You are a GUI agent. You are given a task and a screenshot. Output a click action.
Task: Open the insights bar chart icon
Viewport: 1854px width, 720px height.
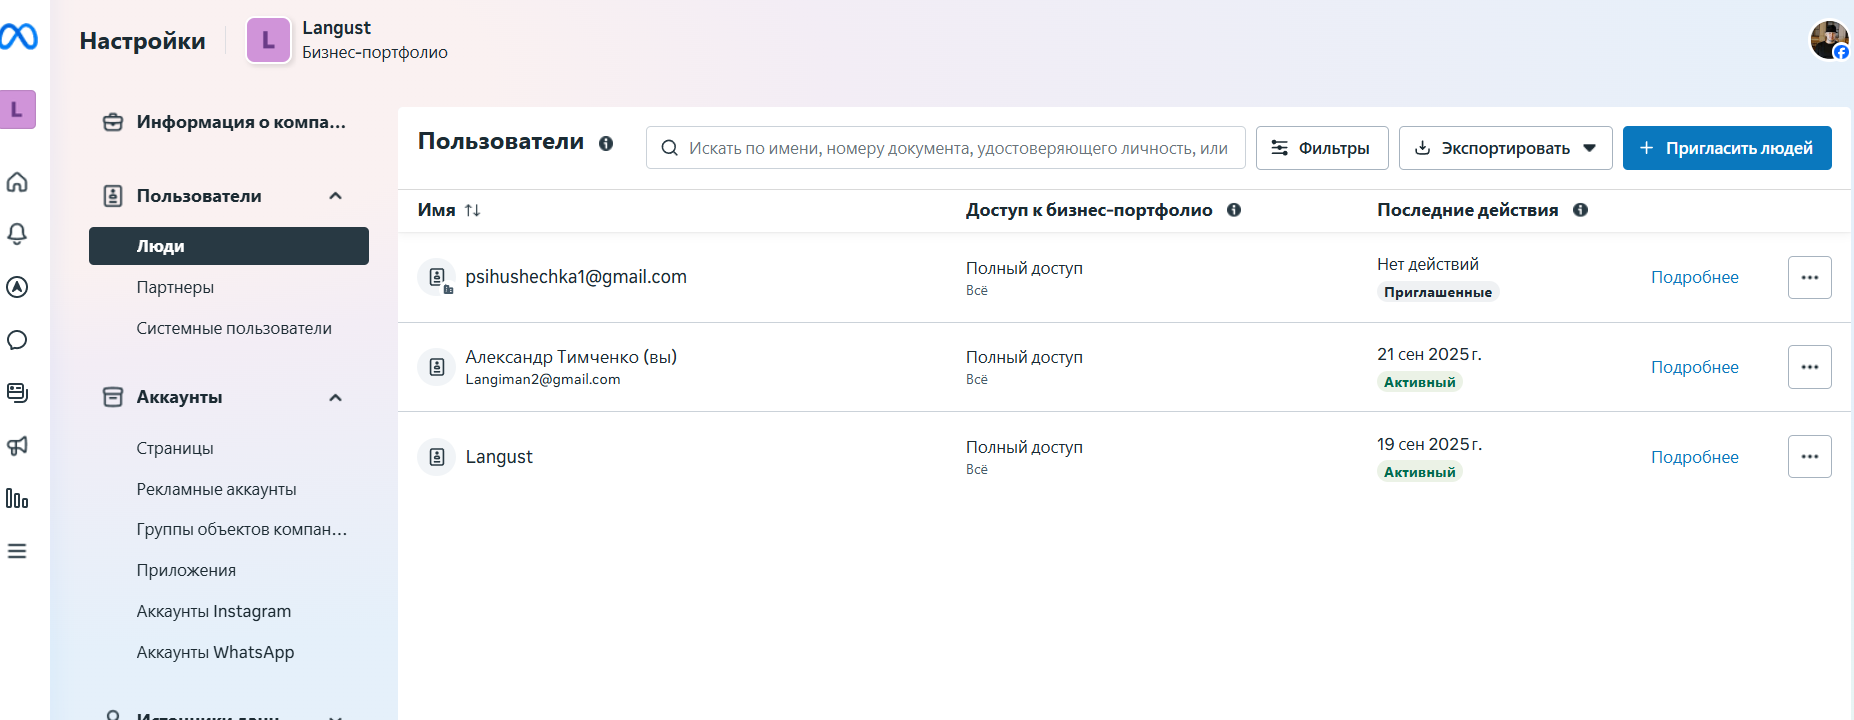(x=17, y=498)
